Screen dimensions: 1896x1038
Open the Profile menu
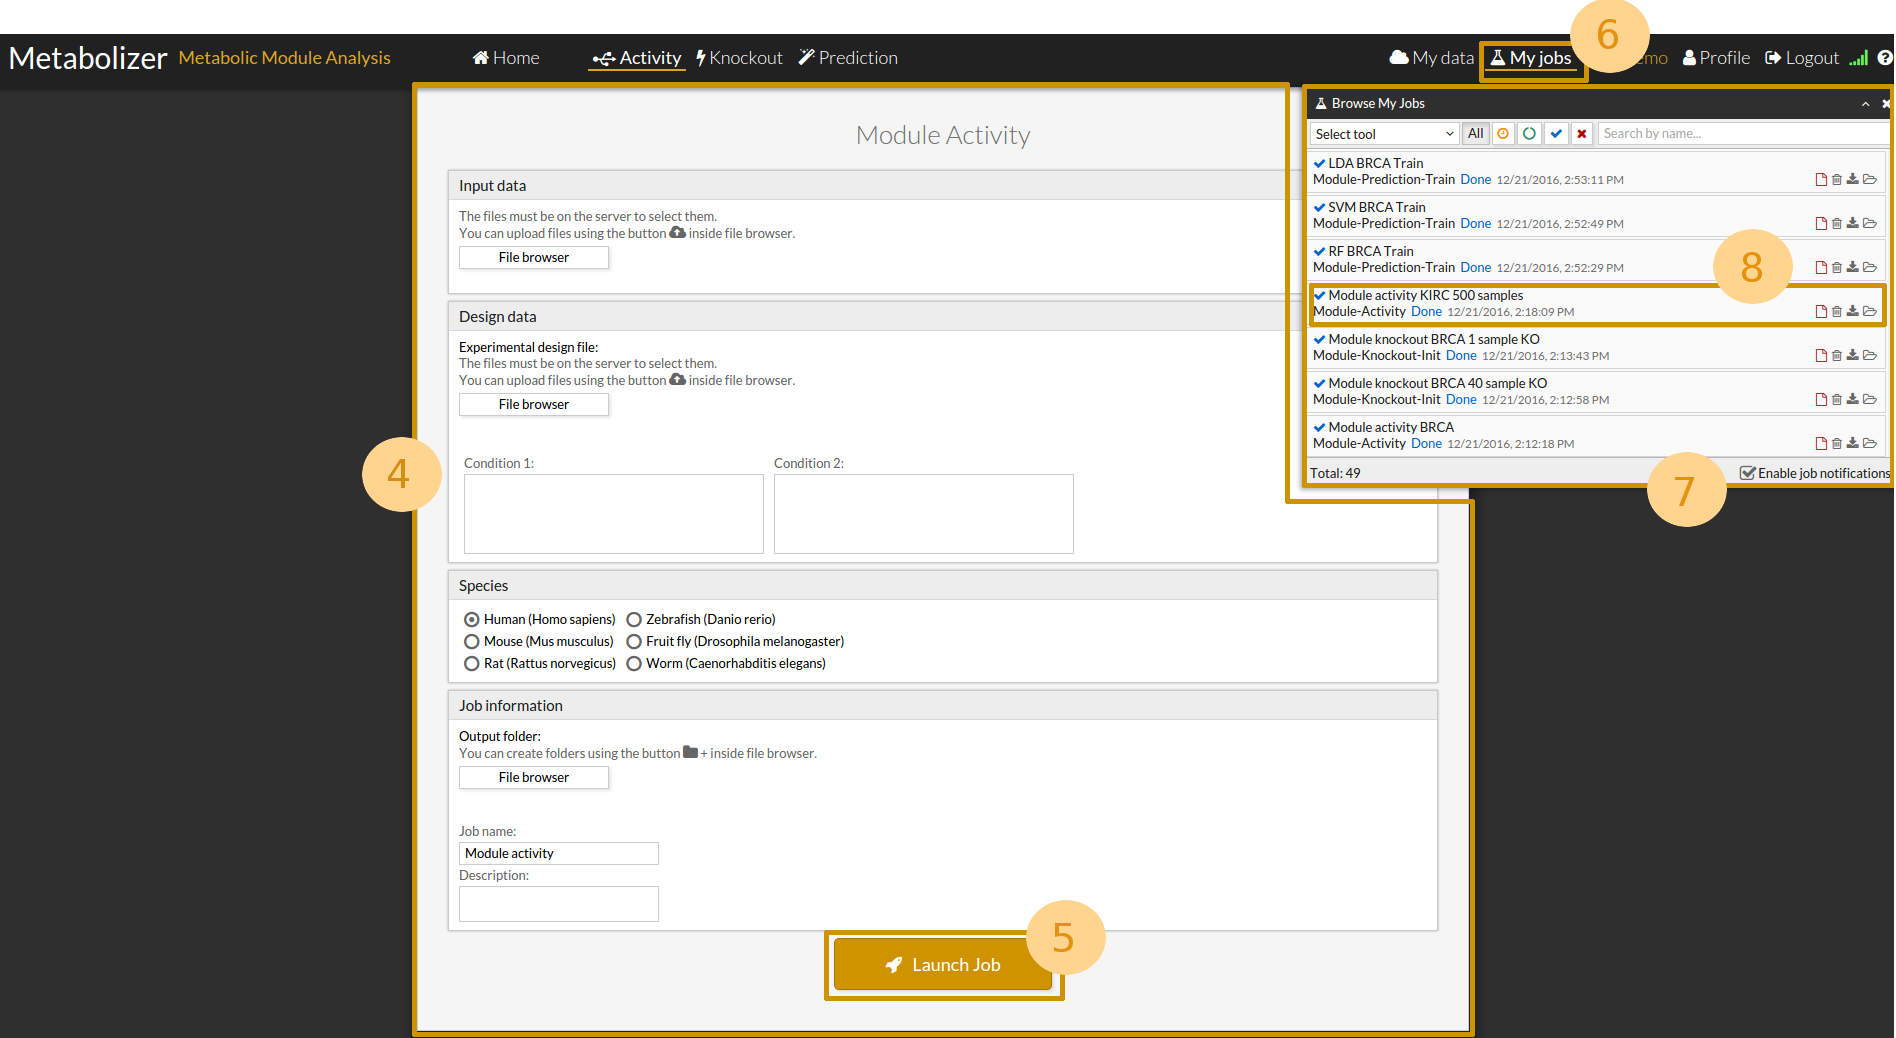pos(1716,58)
